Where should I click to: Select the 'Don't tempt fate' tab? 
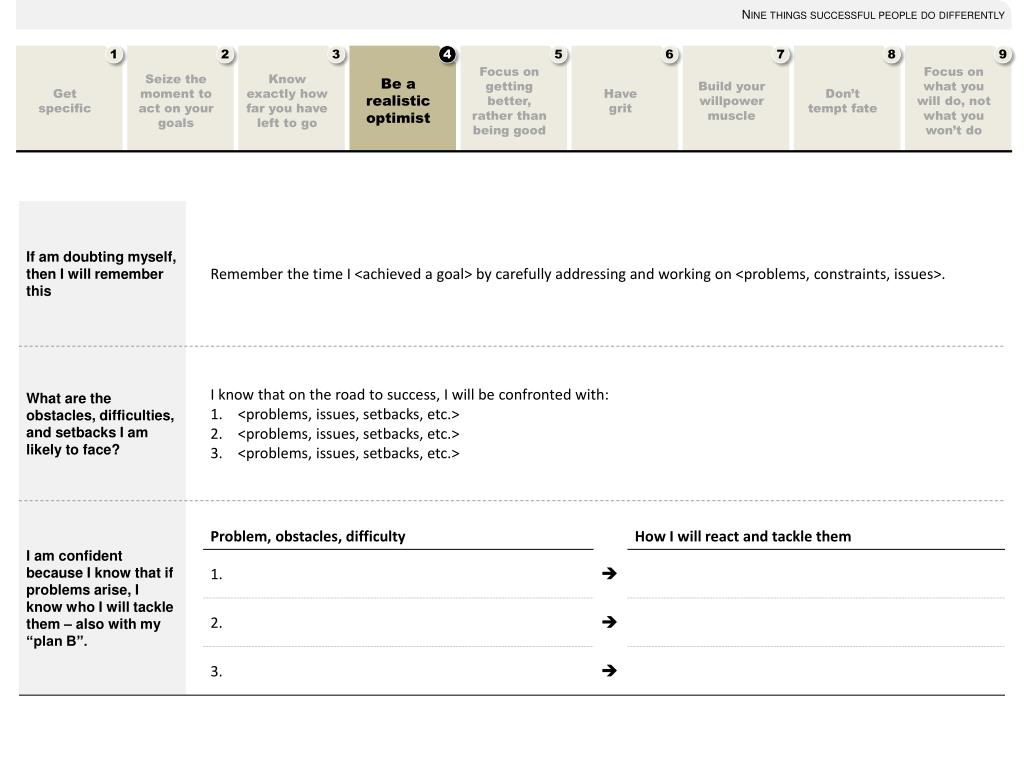[846, 98]
